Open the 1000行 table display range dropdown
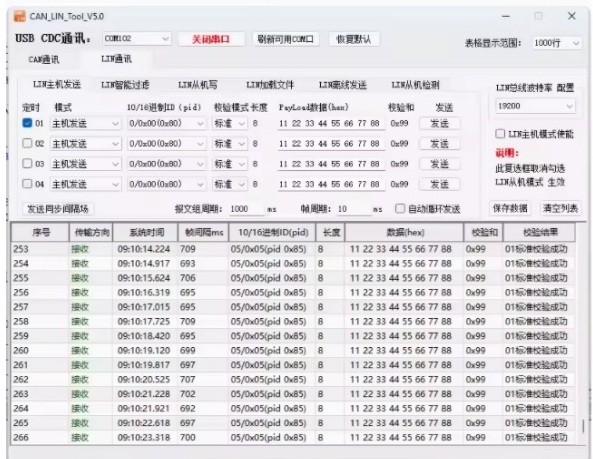The width and height of the screenshot is (593, 459). (x=556, y=43)
